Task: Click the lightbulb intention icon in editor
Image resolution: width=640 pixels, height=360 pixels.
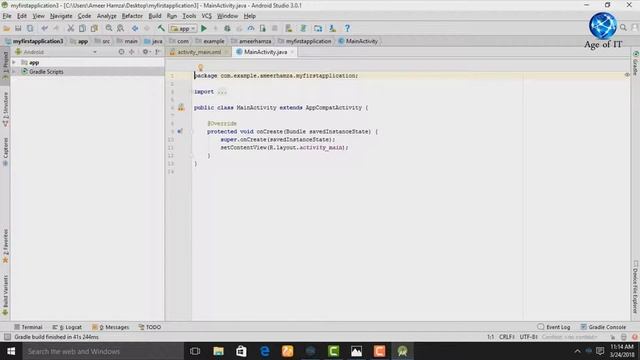Action: pos(200,67)
